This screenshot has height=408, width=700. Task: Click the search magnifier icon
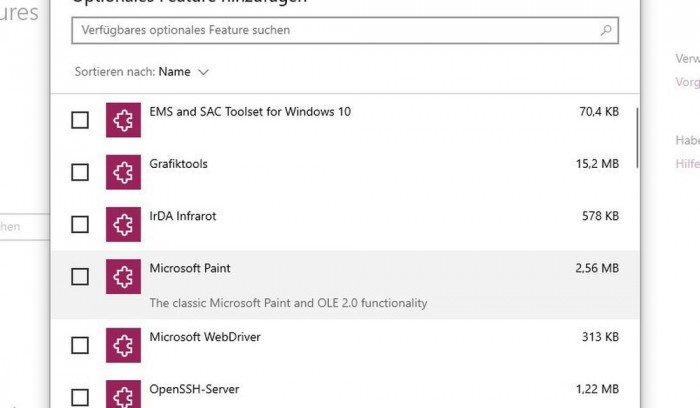click(x=606, y=31)
